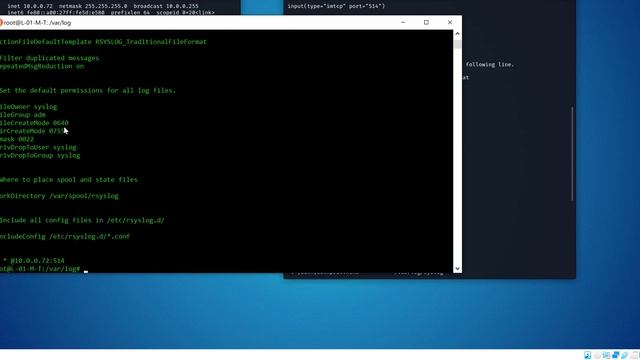Click 'input(type="imtcp" port="514")' in background window

click(336, 6)
